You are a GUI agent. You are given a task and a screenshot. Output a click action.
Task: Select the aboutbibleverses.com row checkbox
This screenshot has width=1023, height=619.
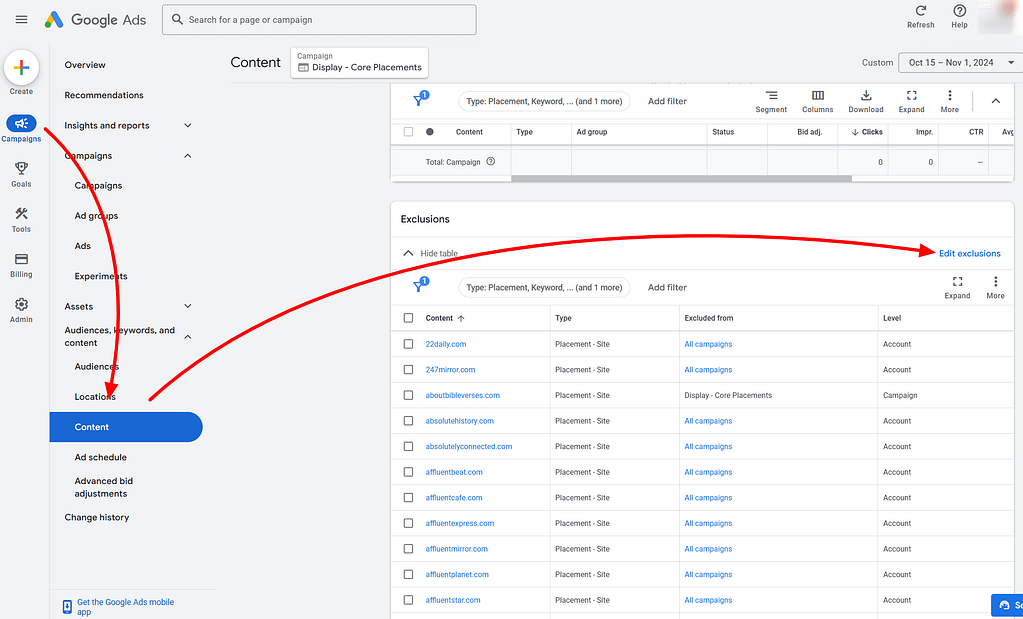[408, 395]
